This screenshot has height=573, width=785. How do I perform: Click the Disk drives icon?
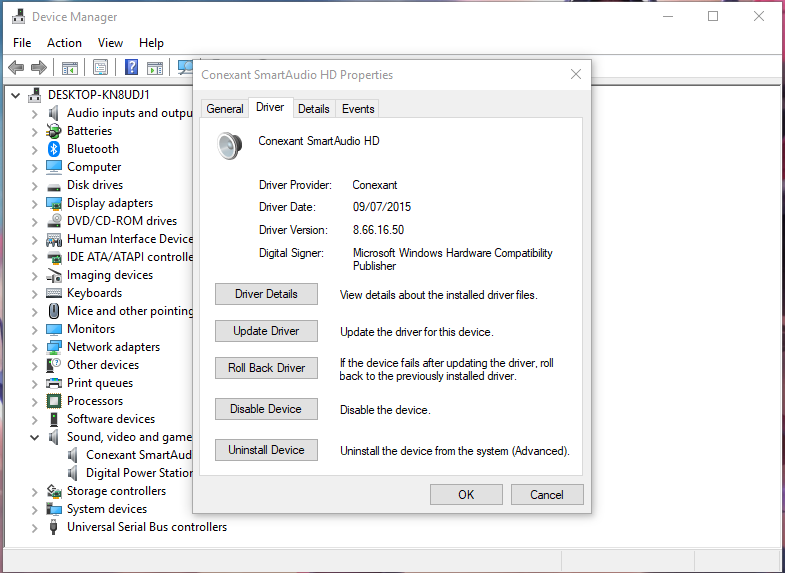[54, 187]
